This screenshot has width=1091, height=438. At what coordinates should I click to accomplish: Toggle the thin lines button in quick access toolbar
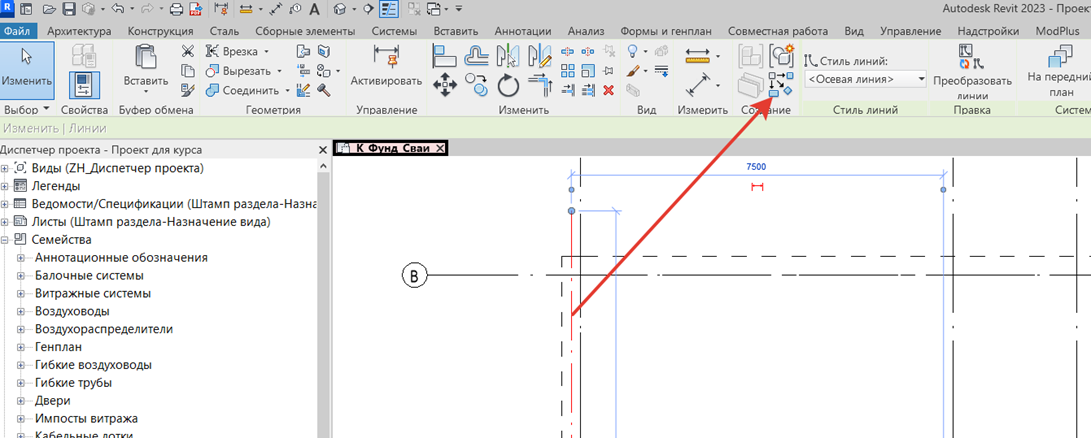(388, 9)
